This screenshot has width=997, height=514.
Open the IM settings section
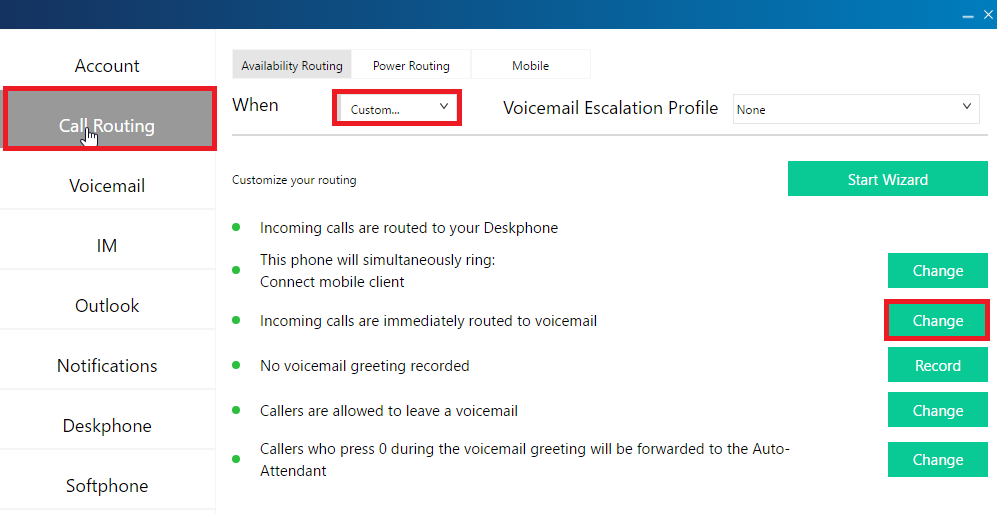tap(107, 246)
